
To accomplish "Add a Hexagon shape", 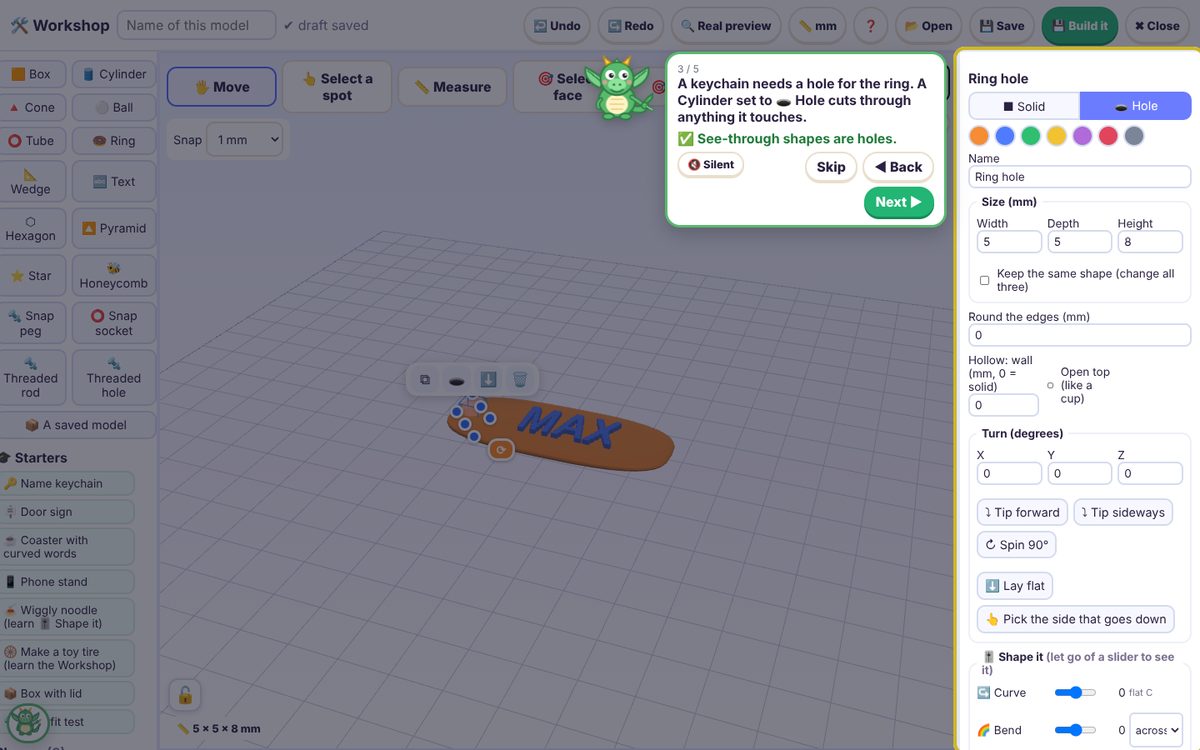I will click(x=33, y=228).
